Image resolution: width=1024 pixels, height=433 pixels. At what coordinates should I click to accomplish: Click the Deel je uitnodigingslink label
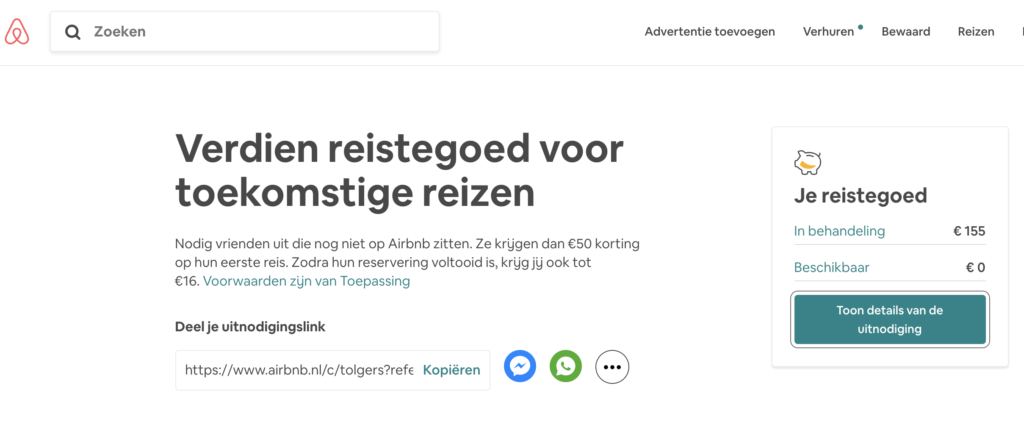click(x=250, y=327)
